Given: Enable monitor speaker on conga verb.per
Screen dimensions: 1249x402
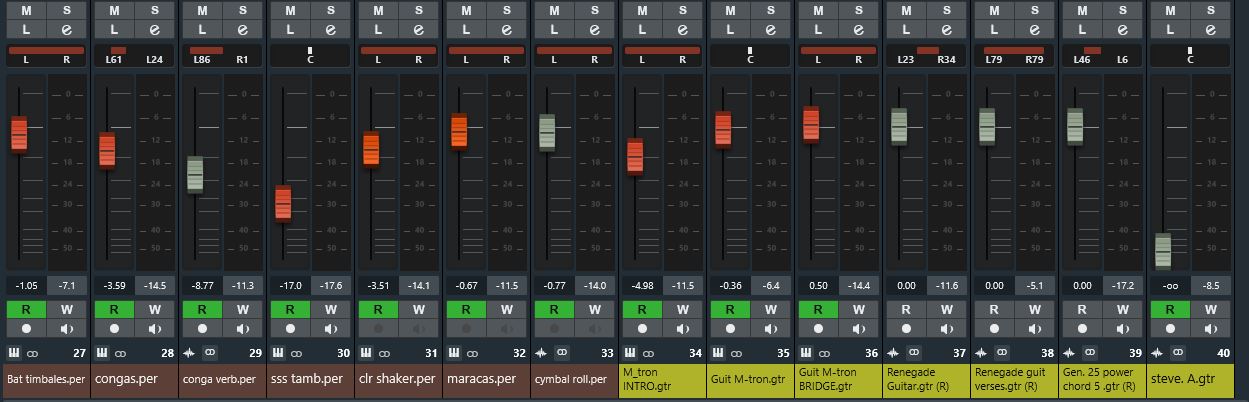Looking at the screenshot, I should click(242, 328).
